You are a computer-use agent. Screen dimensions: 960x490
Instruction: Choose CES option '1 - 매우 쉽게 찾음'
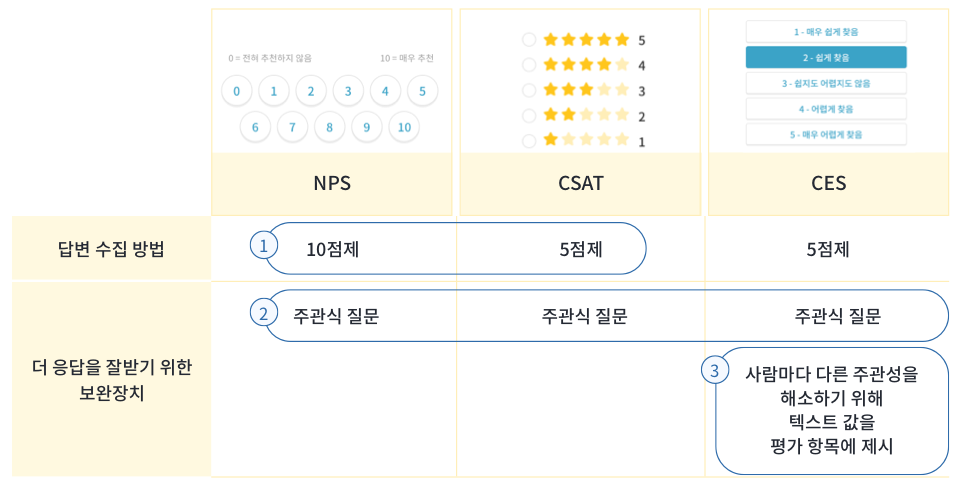[826, 32]
